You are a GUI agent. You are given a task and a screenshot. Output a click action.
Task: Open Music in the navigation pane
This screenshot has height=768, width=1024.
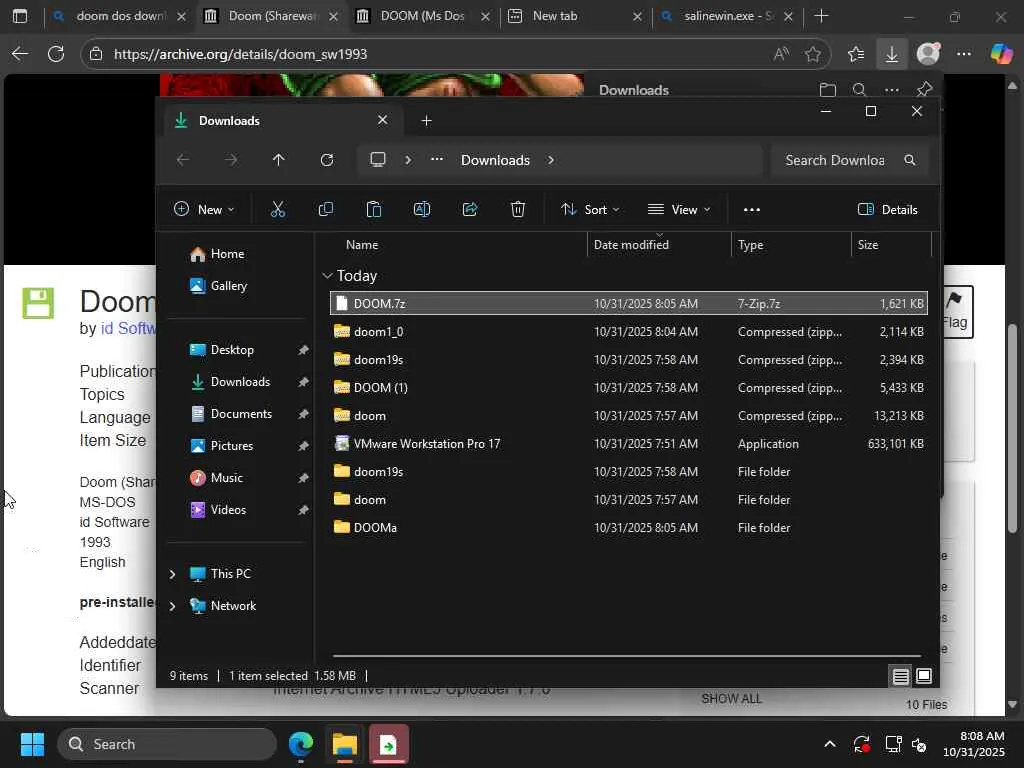[227, 478]
